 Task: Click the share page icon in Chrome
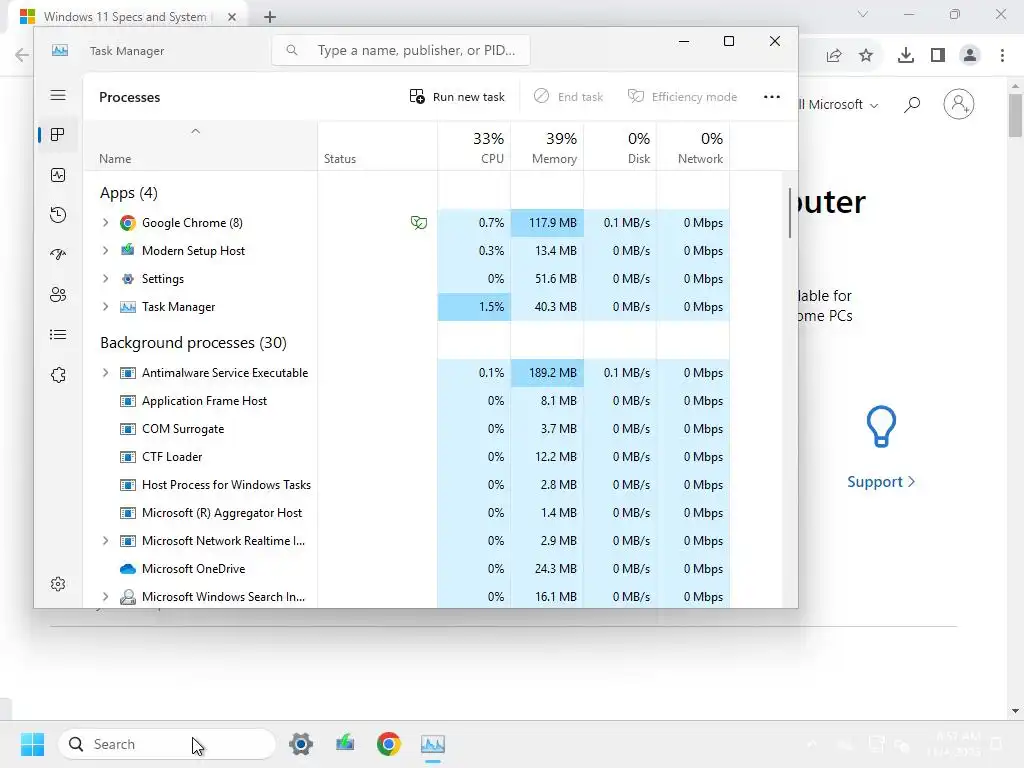[834, 56]
